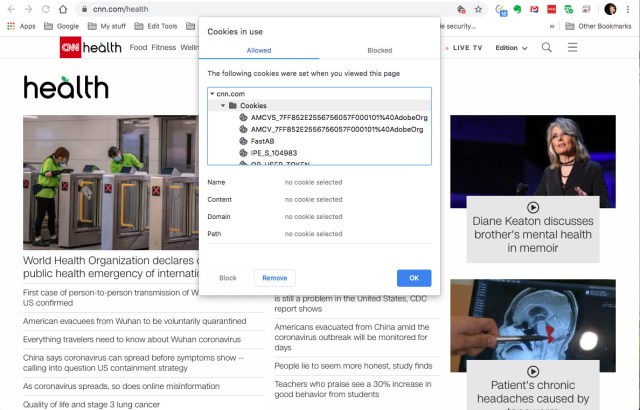Open the Apps grid shortcut

(x=22, y=26)
